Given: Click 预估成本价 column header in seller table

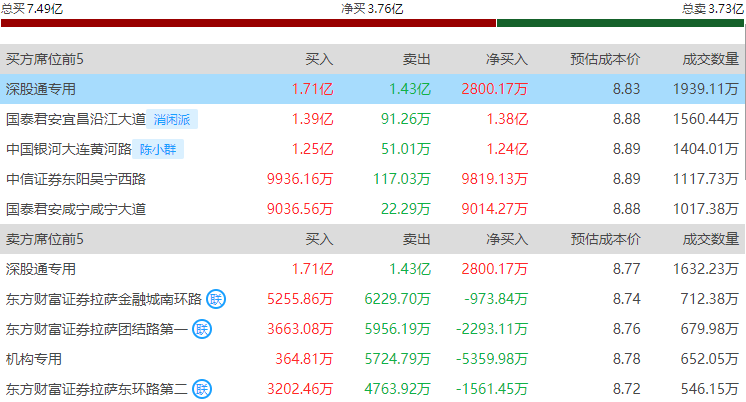Looking at the screenshot, I should (605, 239).
